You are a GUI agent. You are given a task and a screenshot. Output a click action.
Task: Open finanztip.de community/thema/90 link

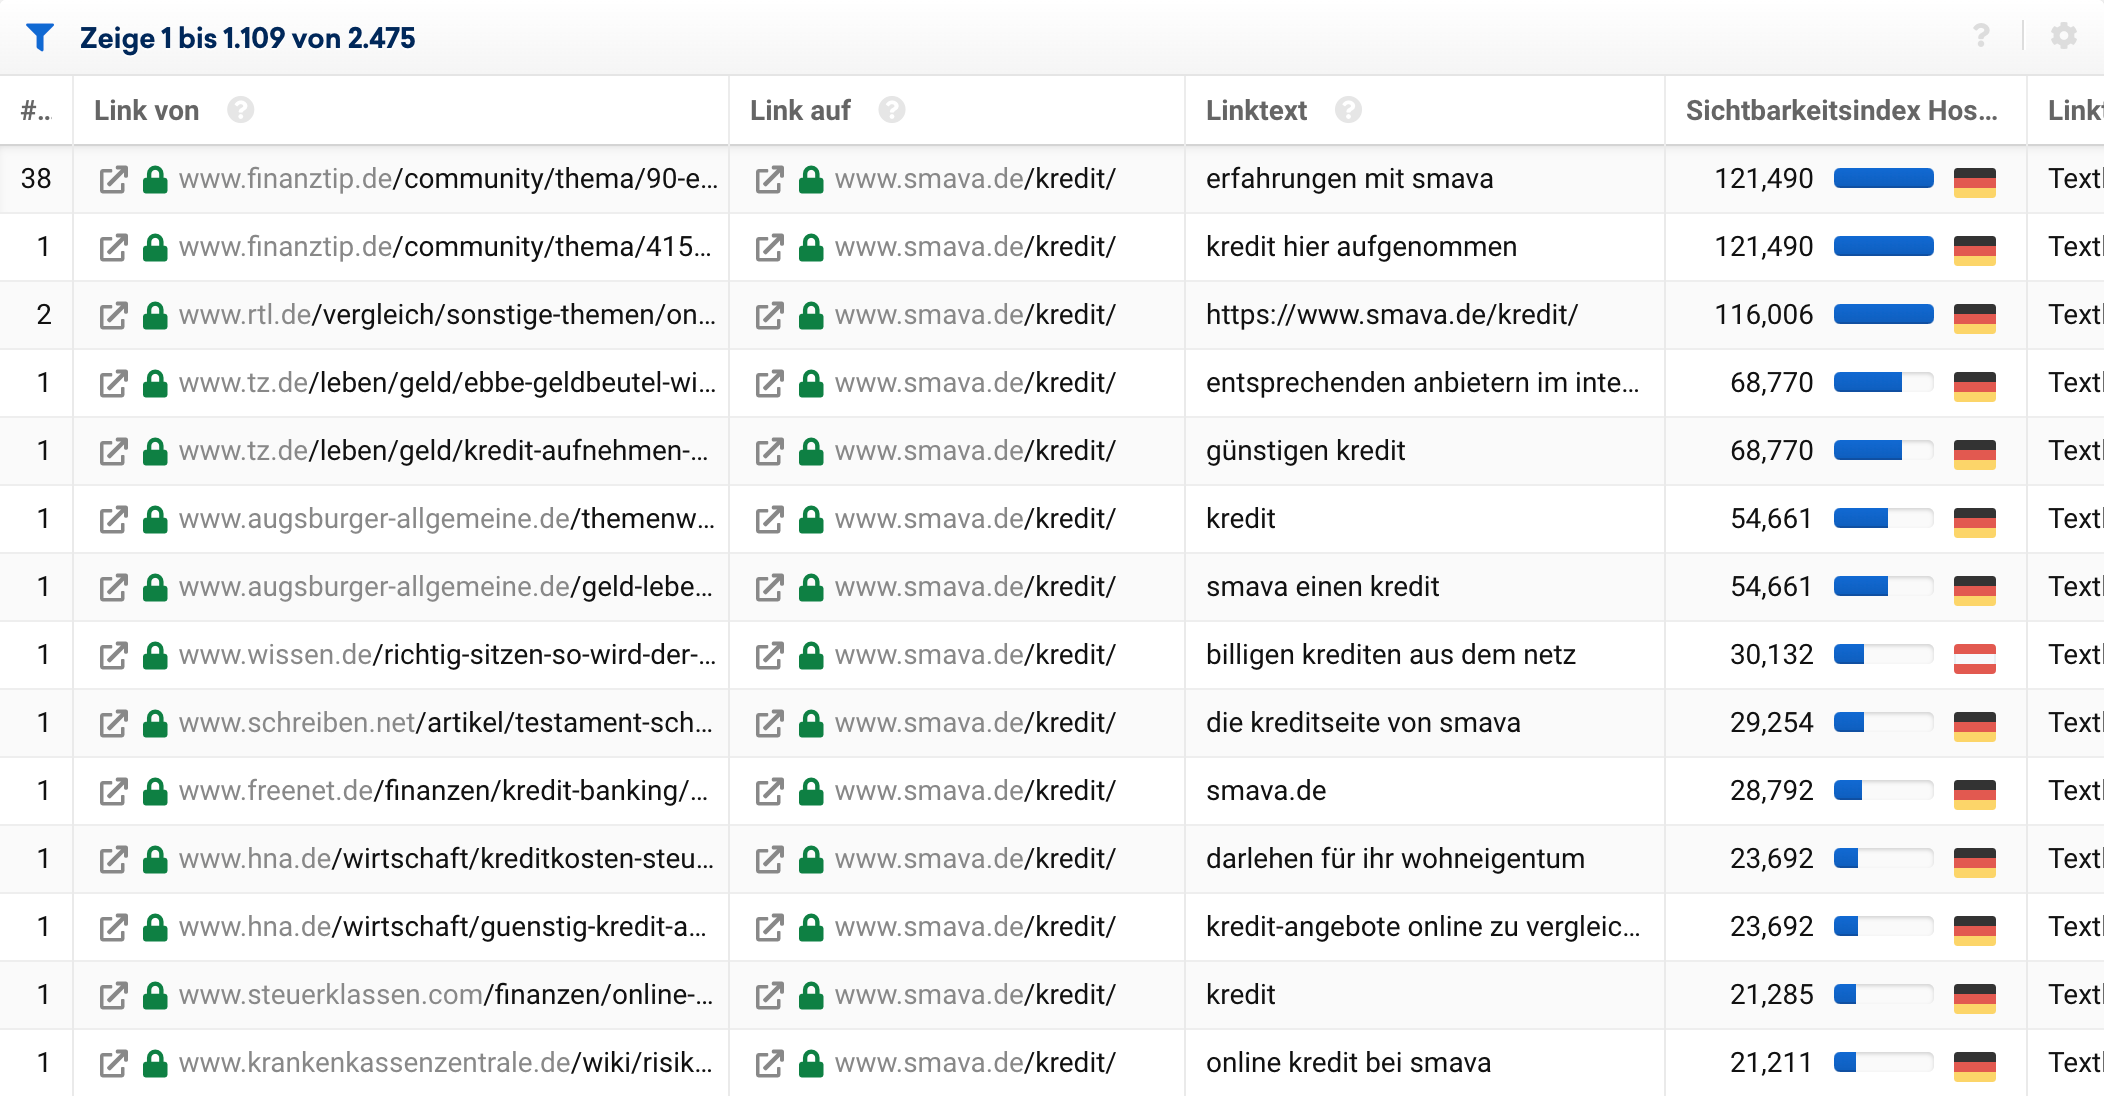click(x=448, y=179)
